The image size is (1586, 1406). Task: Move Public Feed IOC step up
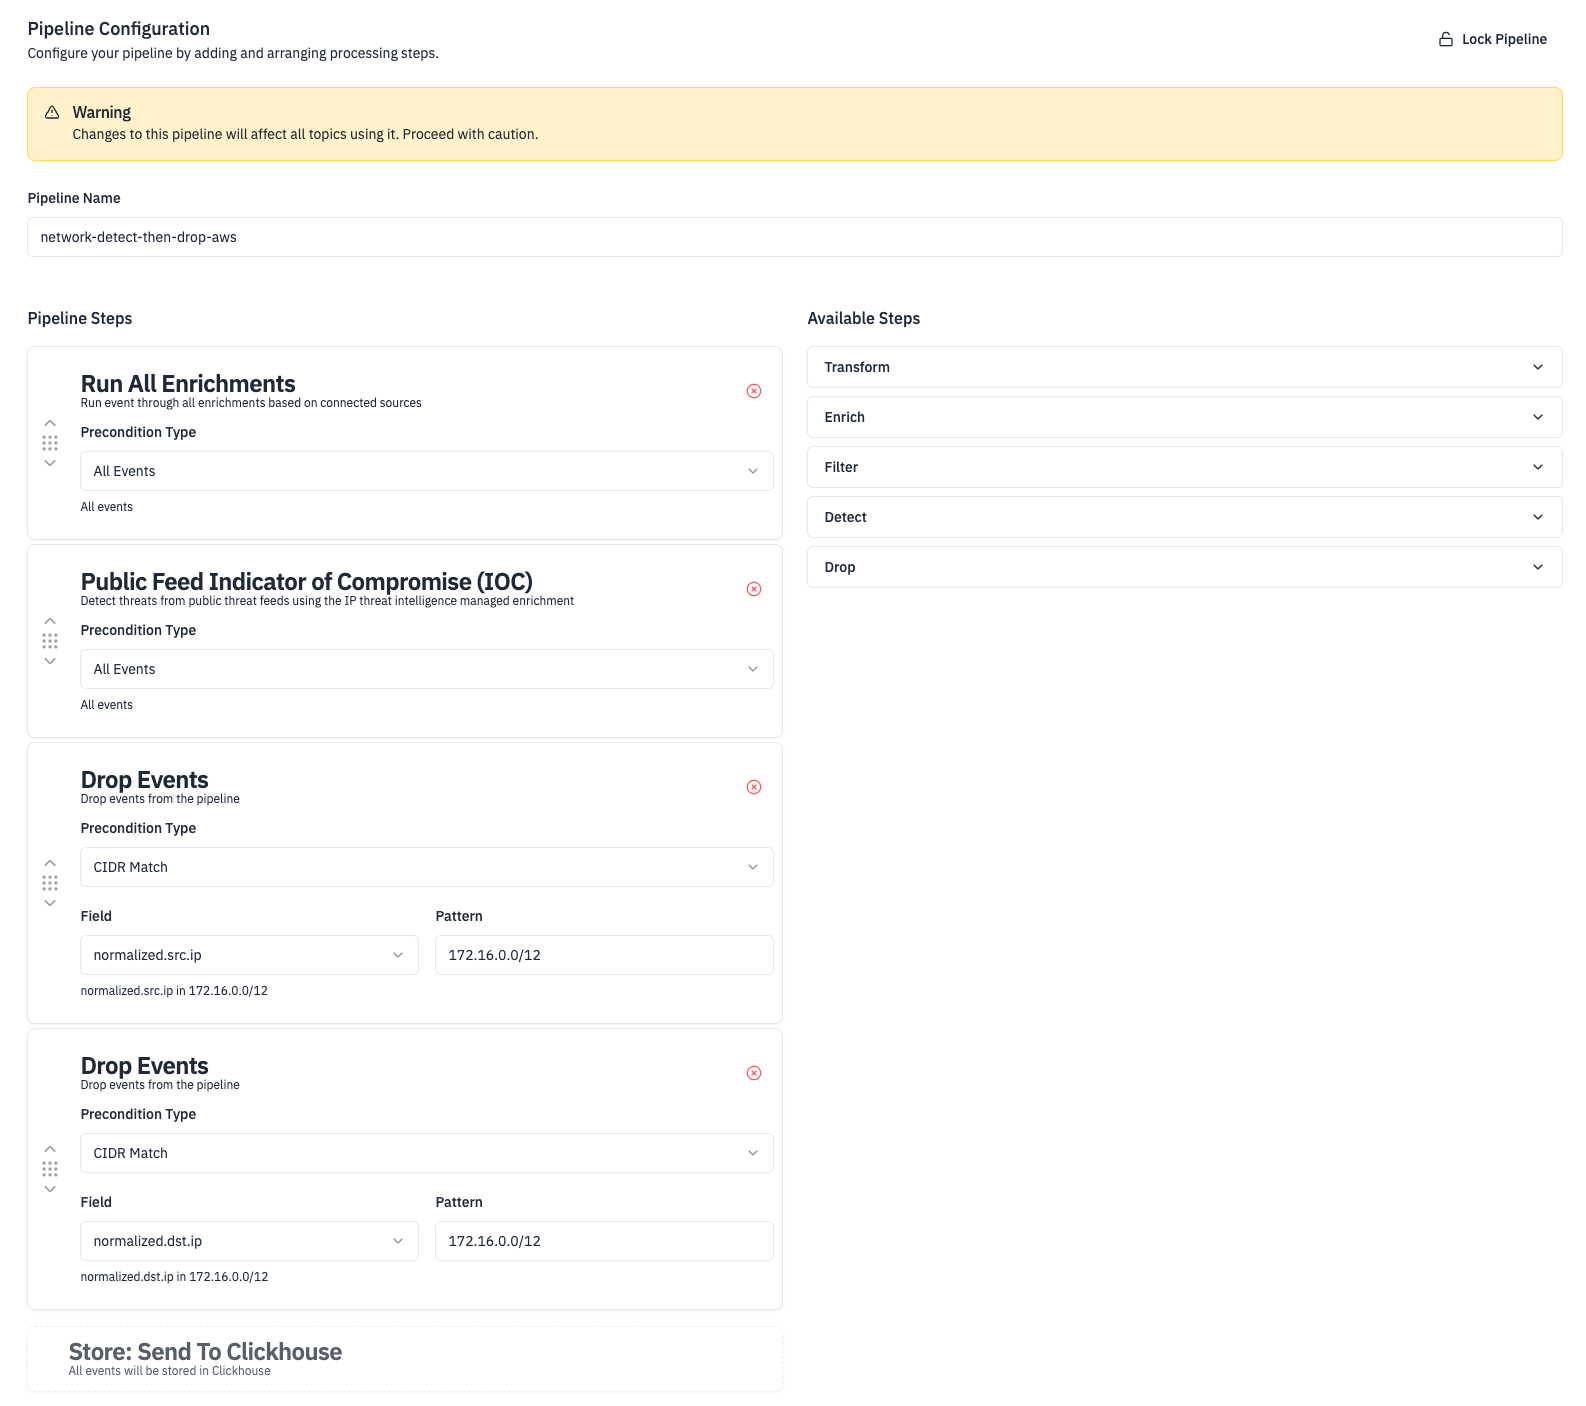50,621
